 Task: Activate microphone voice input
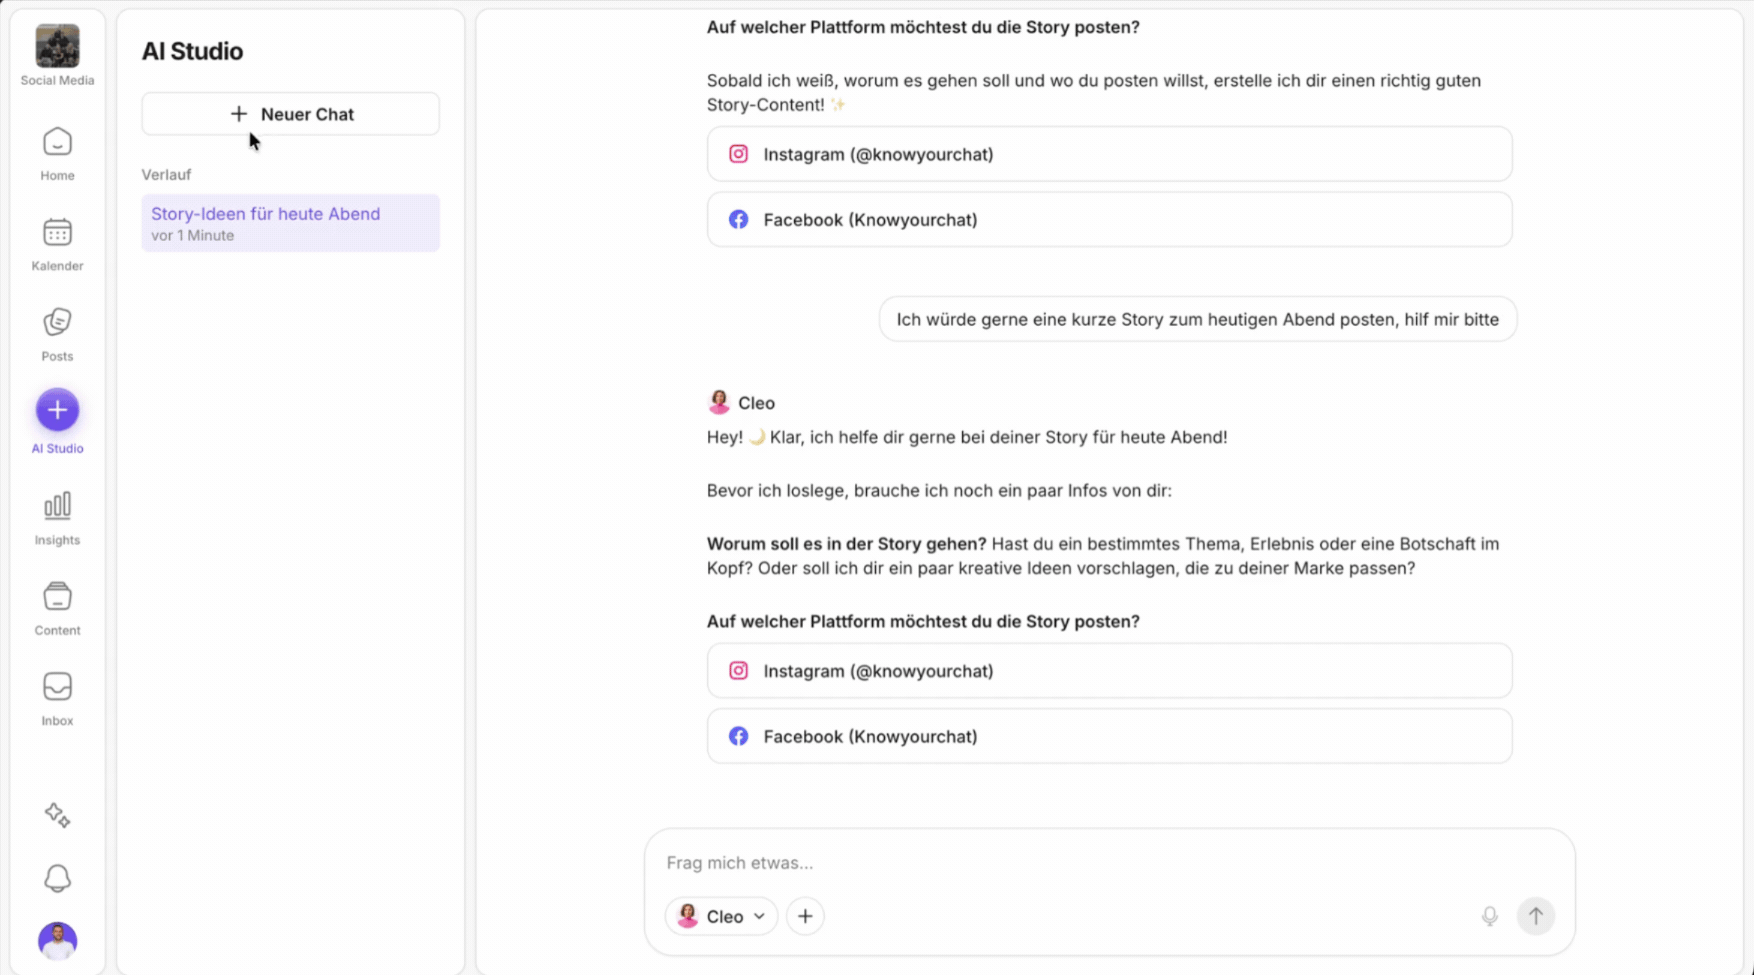1489,916
